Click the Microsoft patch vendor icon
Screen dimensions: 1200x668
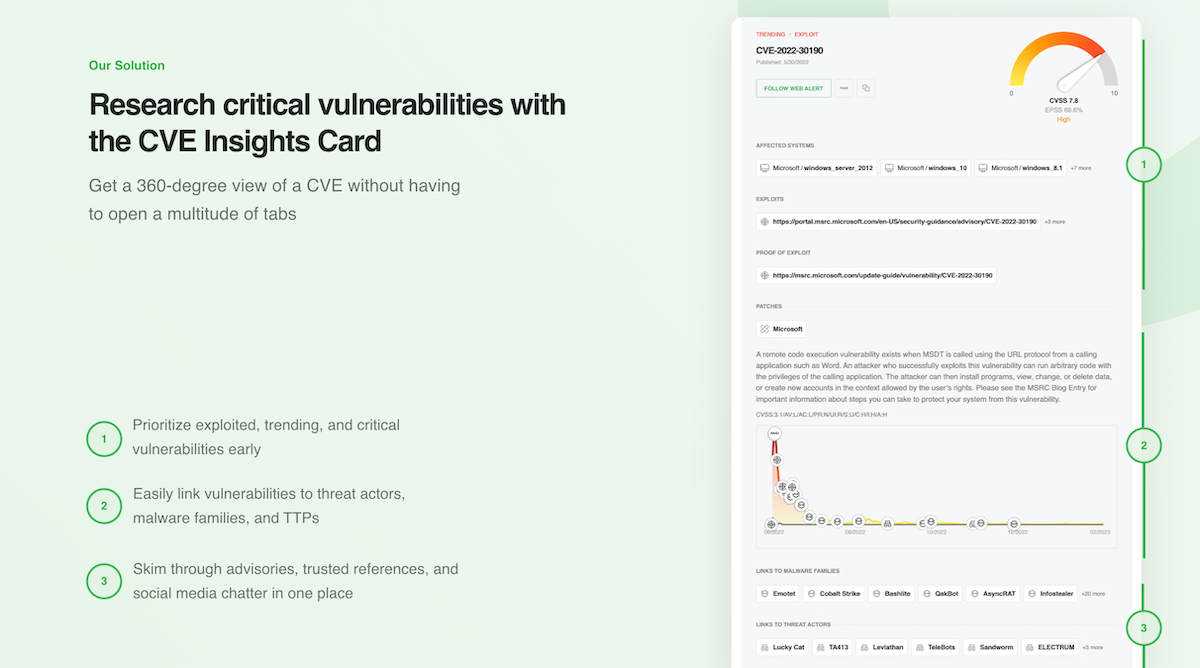[765, 329]
